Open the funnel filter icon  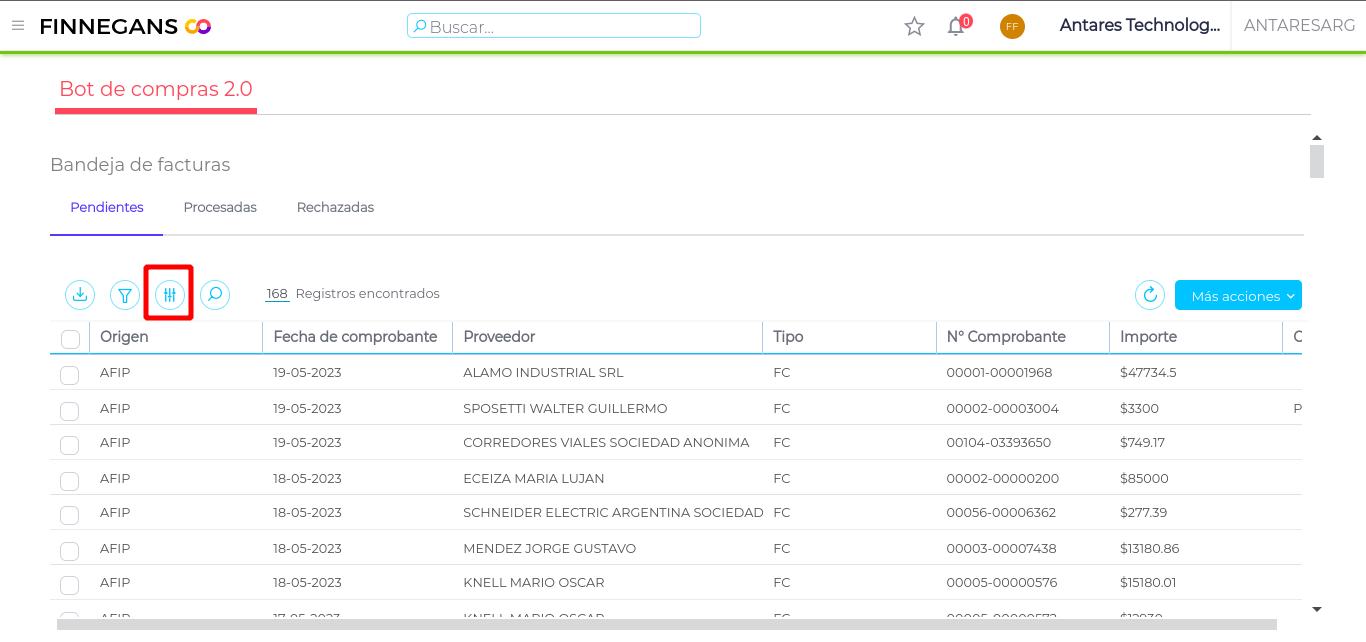[x=125, y=295]
